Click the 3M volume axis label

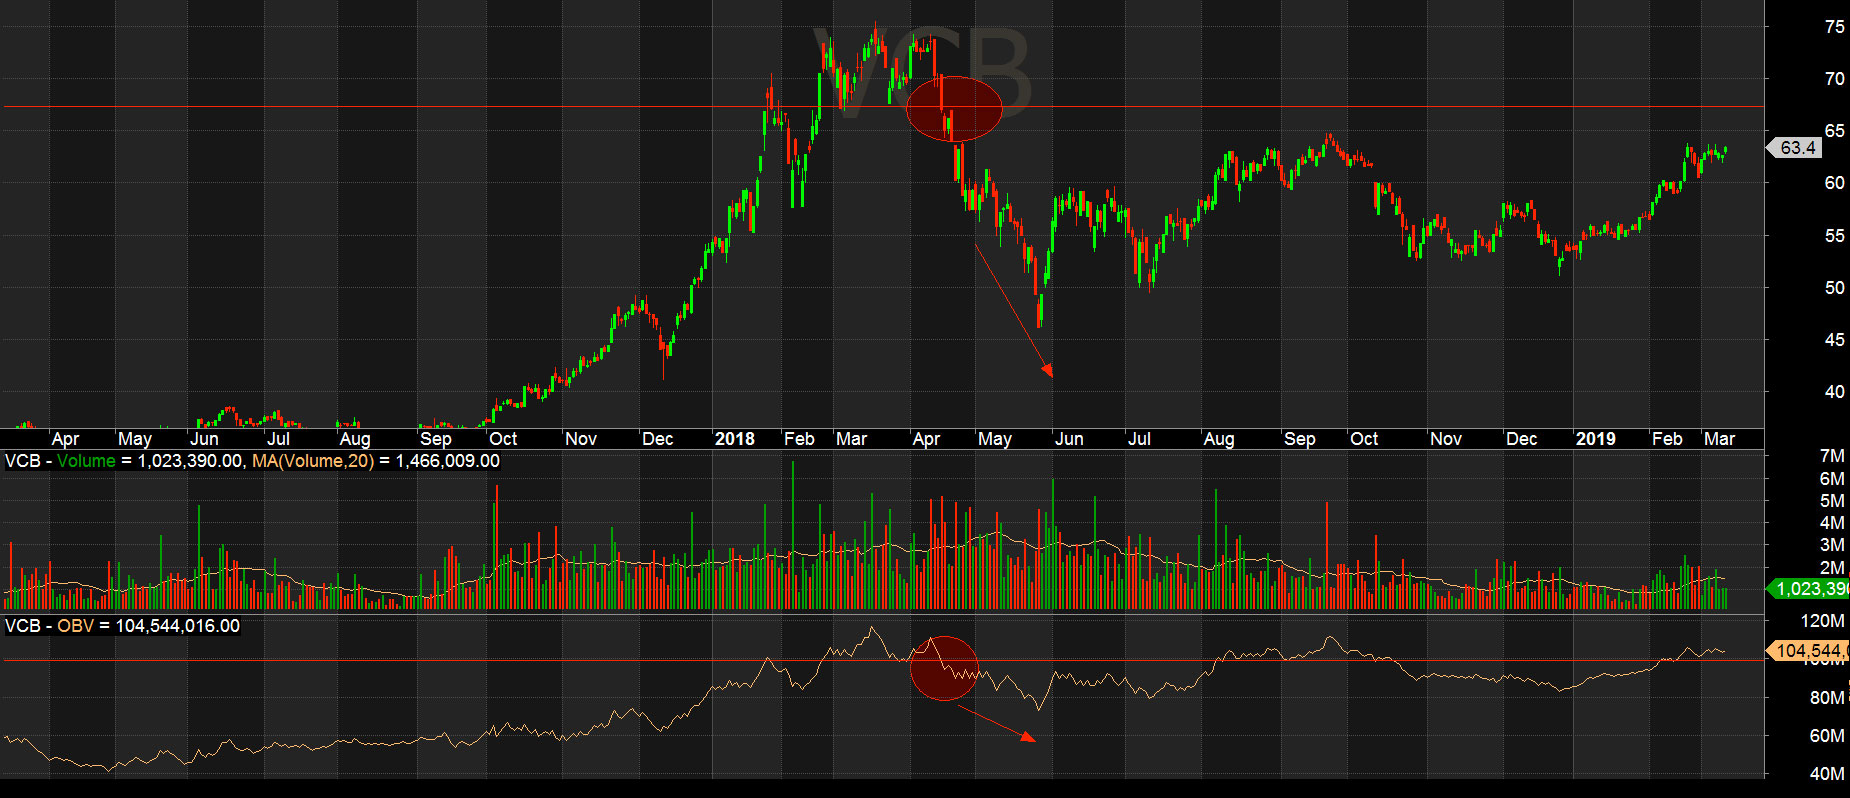[1832, 545]
